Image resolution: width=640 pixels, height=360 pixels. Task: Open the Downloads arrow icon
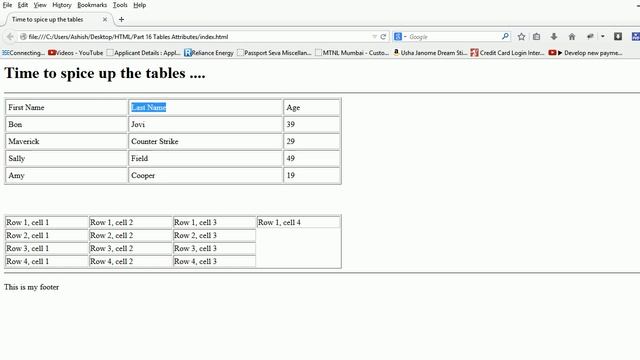[554, 37]
